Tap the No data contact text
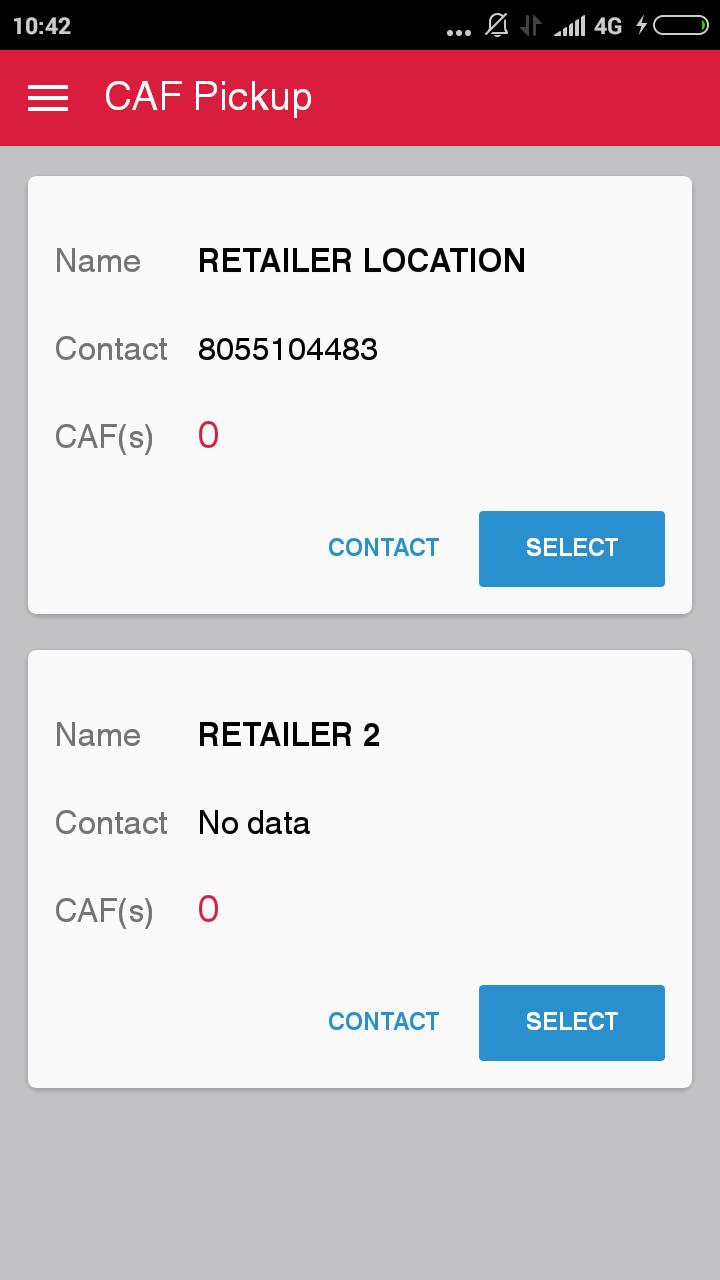 pyautogui.click(x=254, y=823)
